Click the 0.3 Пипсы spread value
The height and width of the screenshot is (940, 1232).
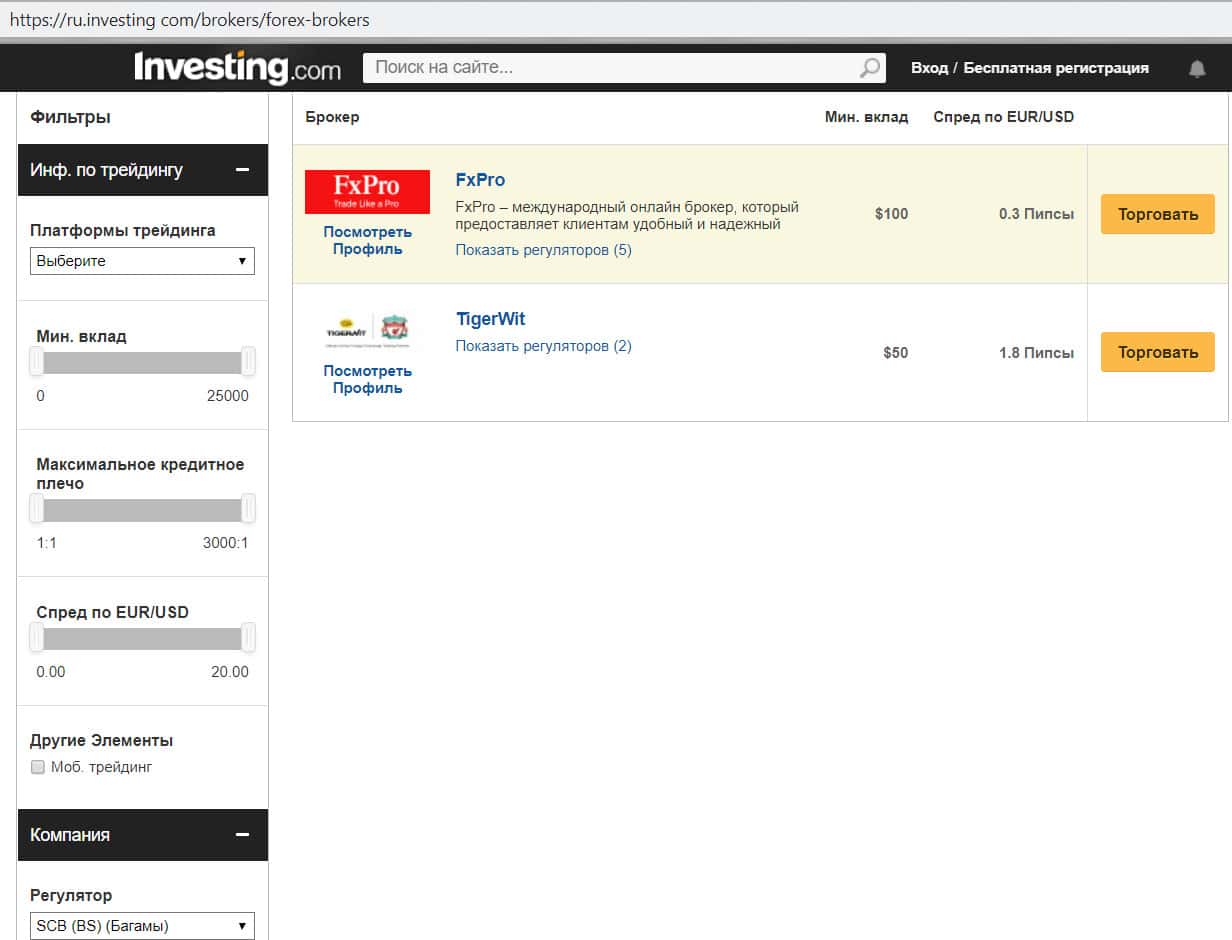1036,214
